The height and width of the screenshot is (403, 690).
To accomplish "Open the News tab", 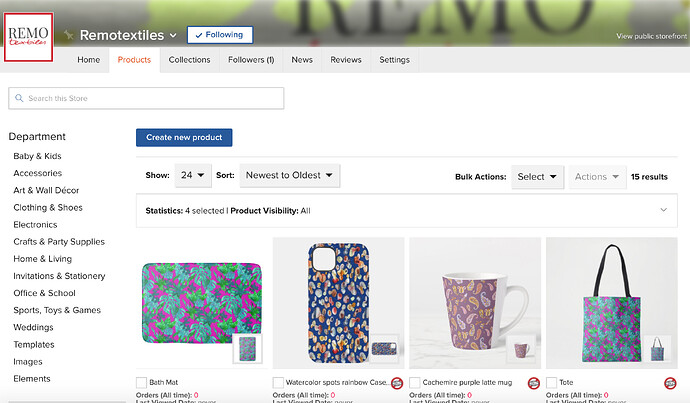I will (302, 60).
